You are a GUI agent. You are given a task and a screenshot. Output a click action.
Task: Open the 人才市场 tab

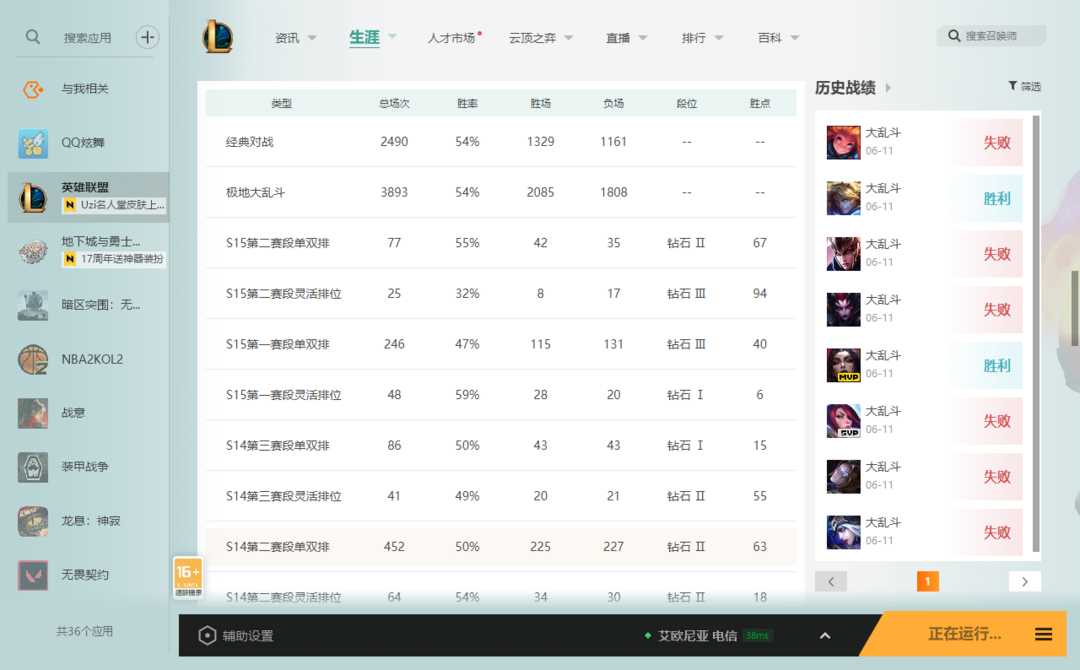pyautogui.click(x=453, y=37)
